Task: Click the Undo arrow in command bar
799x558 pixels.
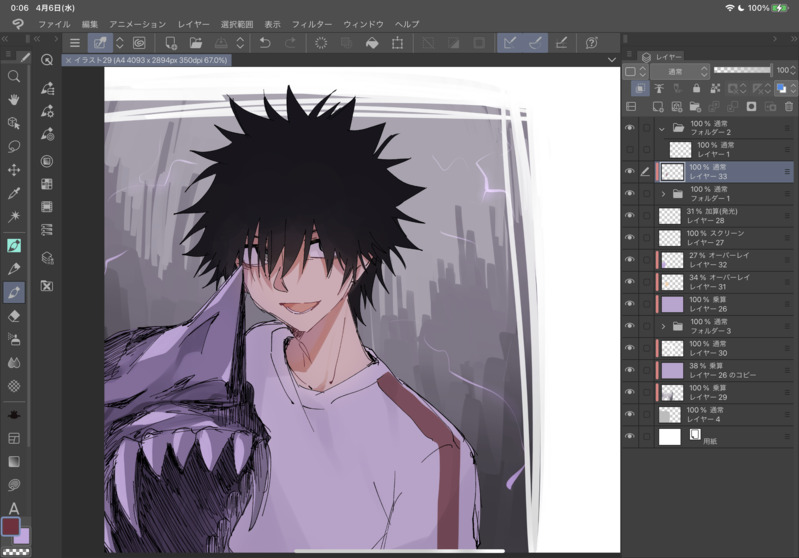Action: click(264, 43)
